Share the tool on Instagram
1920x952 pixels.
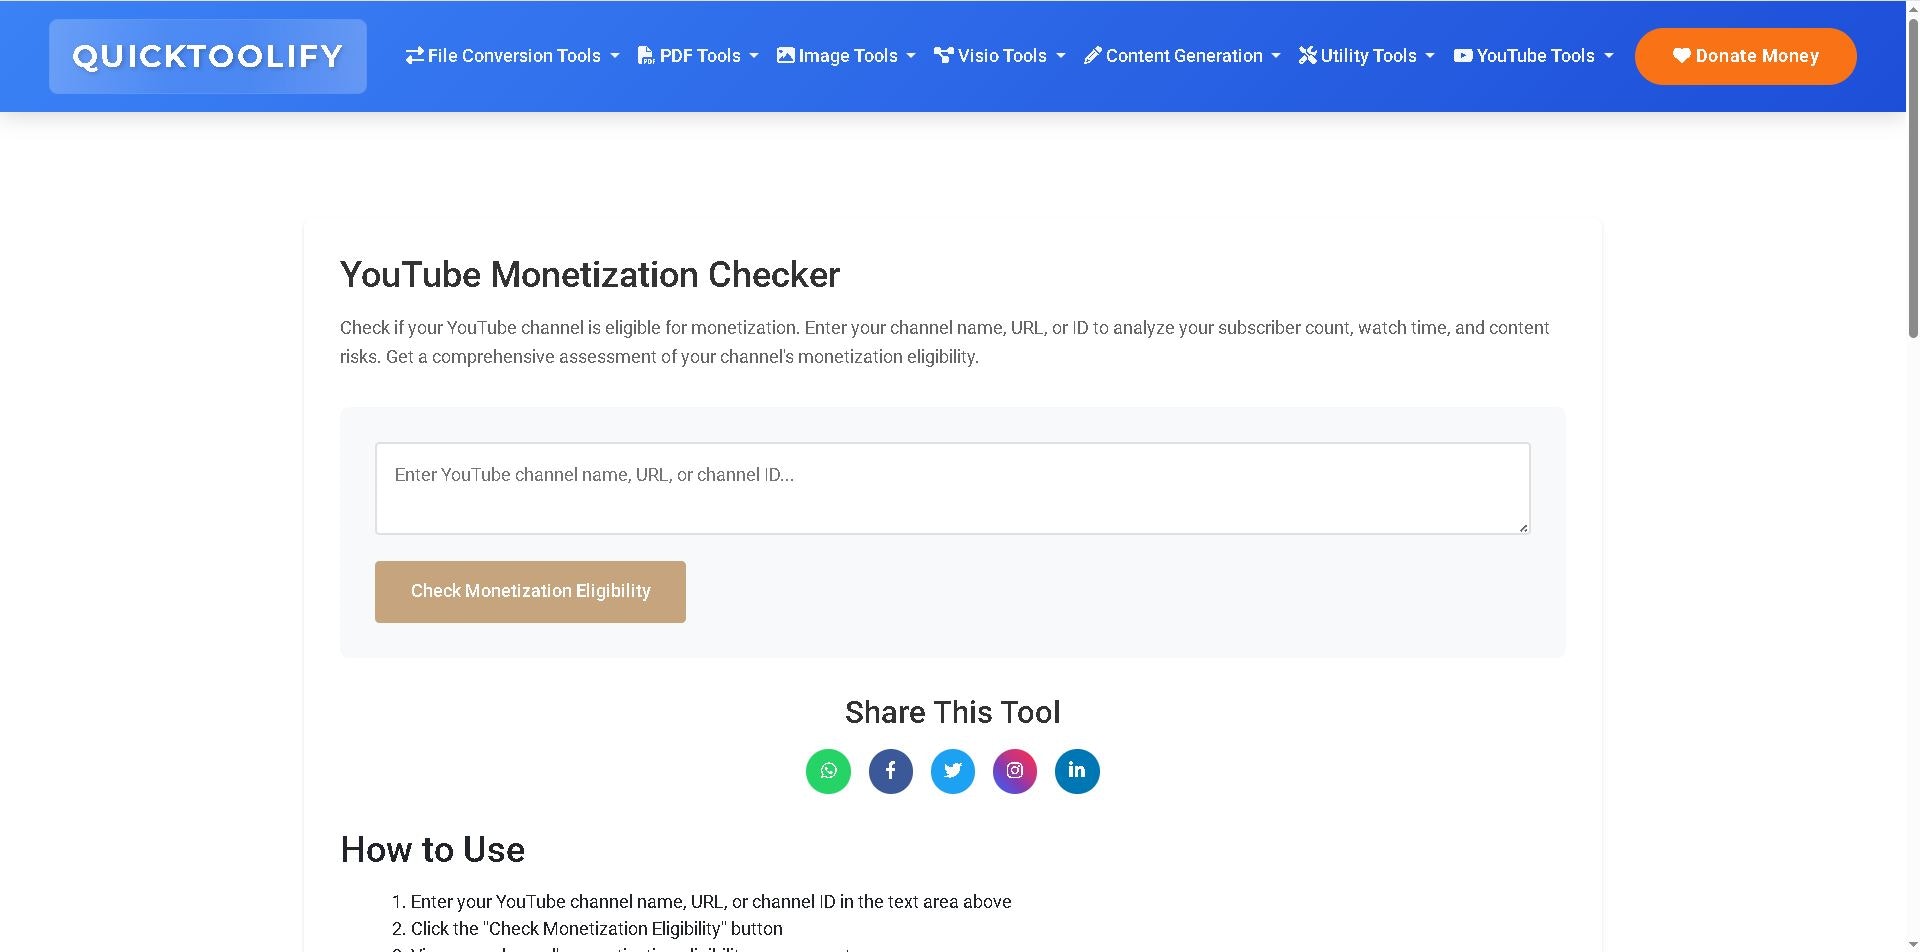point(1014,771)
